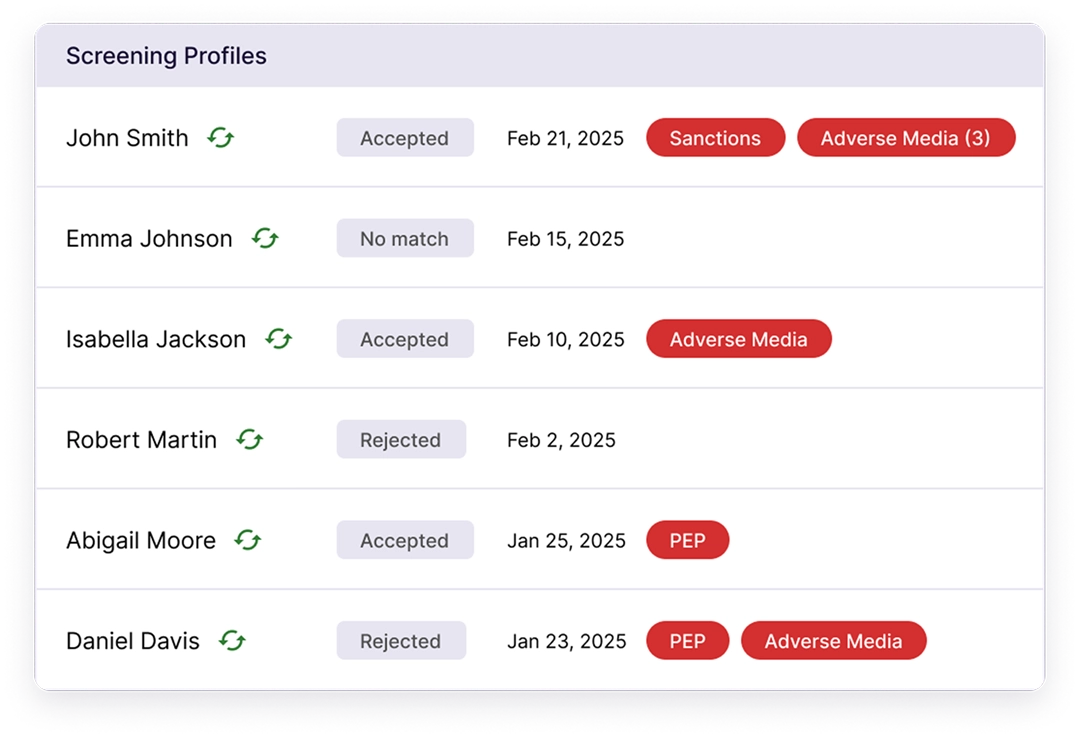Open Emma Johnson's profile by name
Screen dimensions: 1080x739
(149, 239)
